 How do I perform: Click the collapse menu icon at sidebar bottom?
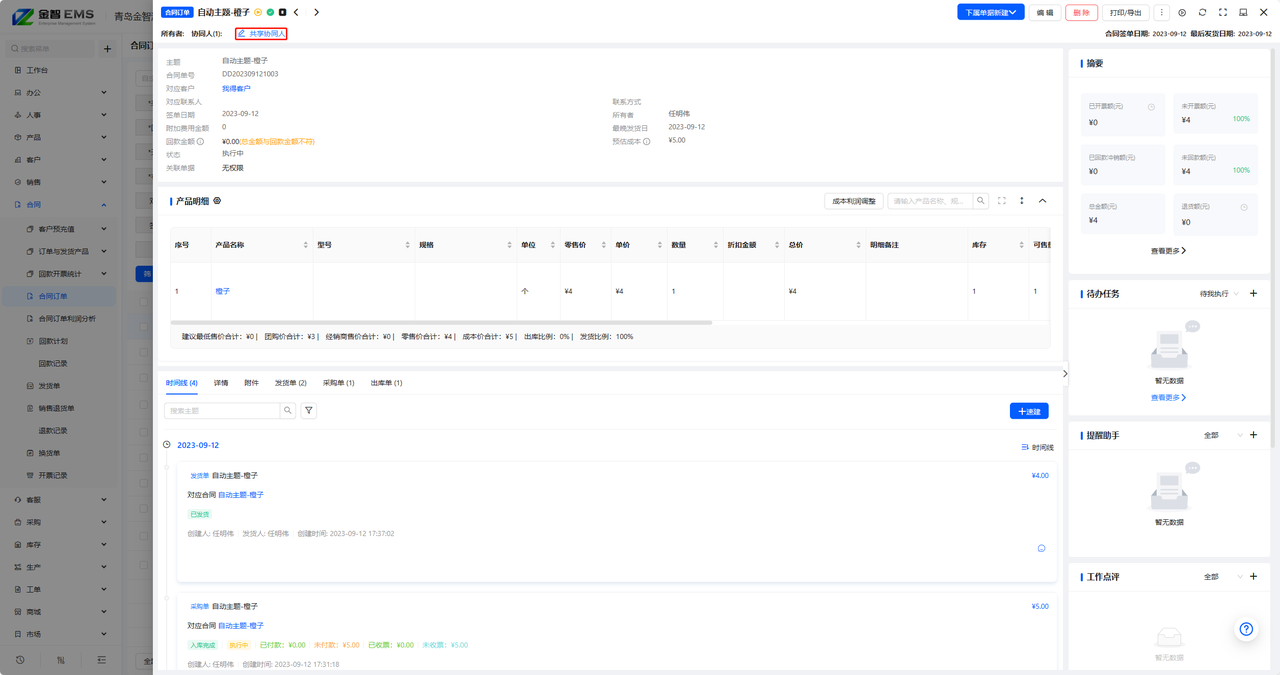[101, 660]
